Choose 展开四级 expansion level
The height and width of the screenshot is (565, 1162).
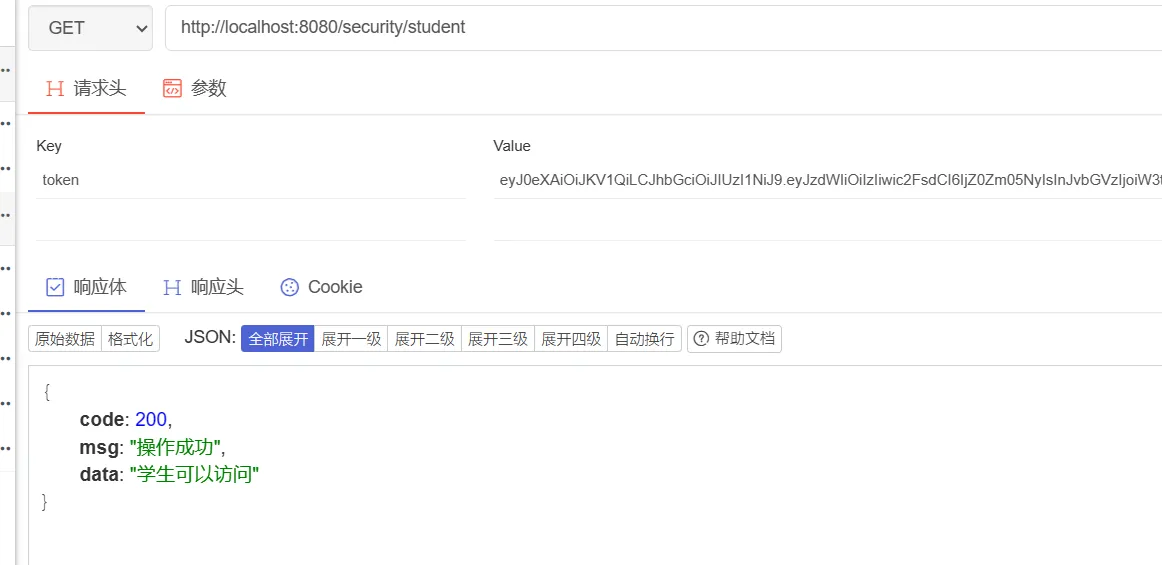(571, 339)
